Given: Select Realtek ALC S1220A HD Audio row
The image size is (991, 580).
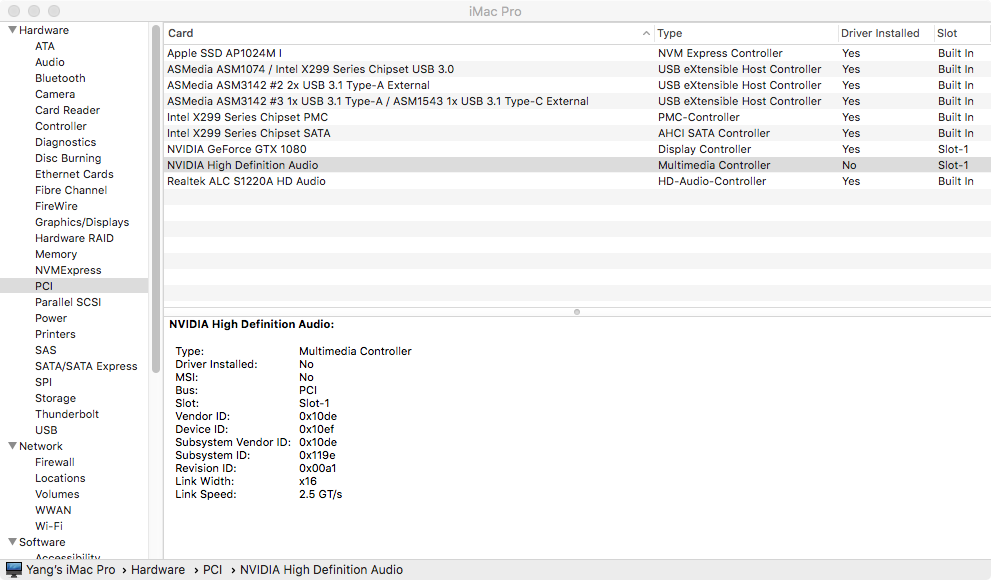Looking at the screenshot, I should pyautogui.click(x=577, y=181).
